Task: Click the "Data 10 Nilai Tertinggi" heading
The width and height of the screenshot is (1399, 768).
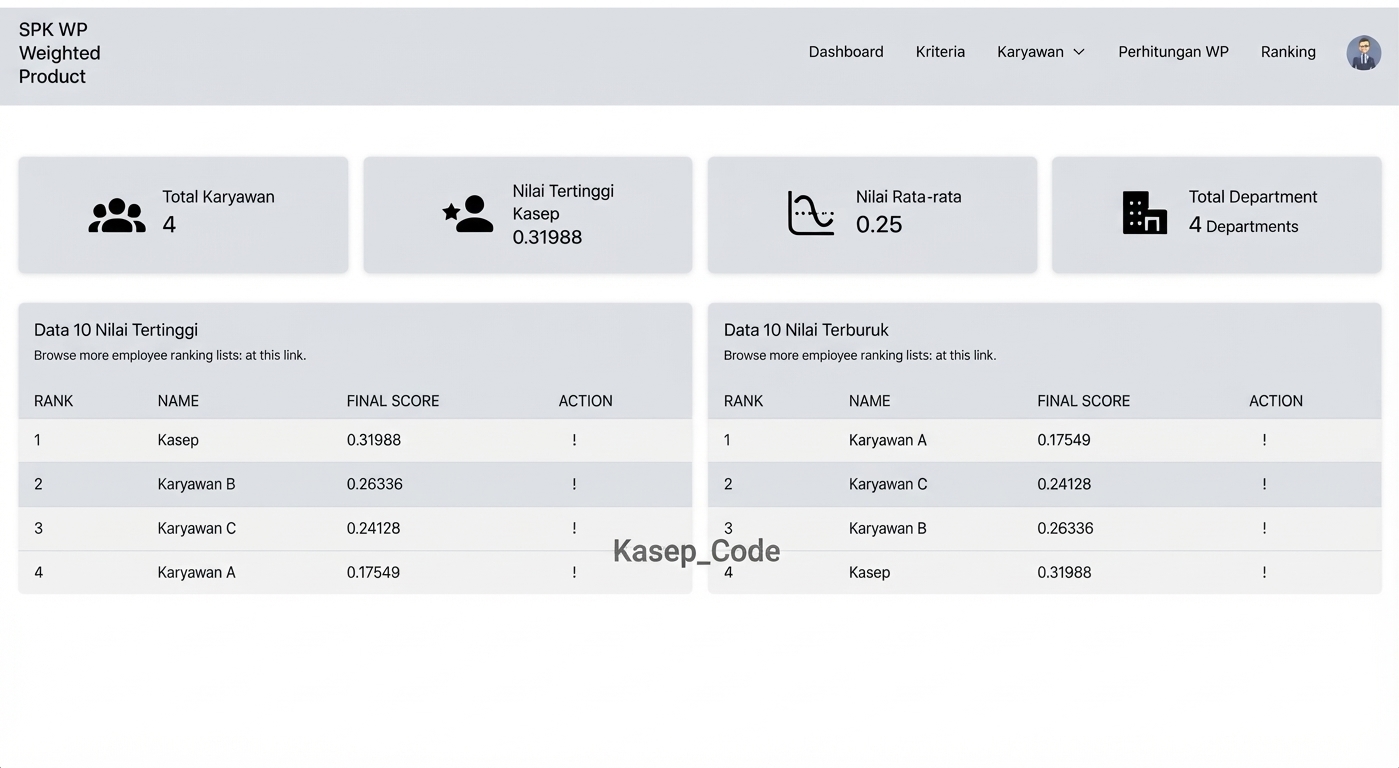Action: [116, 330]
